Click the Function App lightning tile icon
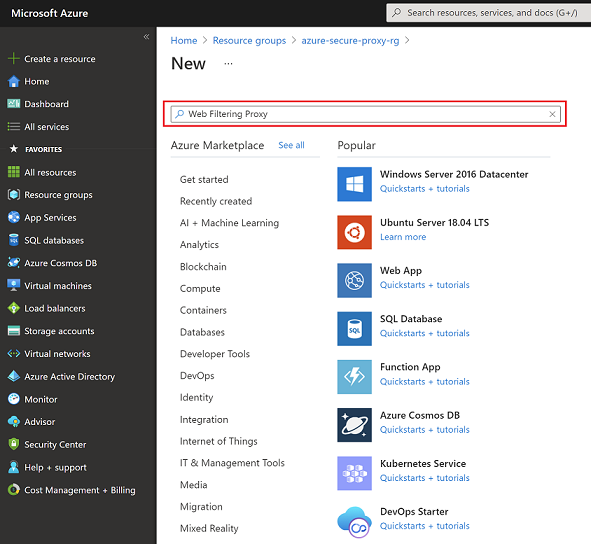591x544 pixels. click(354, 377)
